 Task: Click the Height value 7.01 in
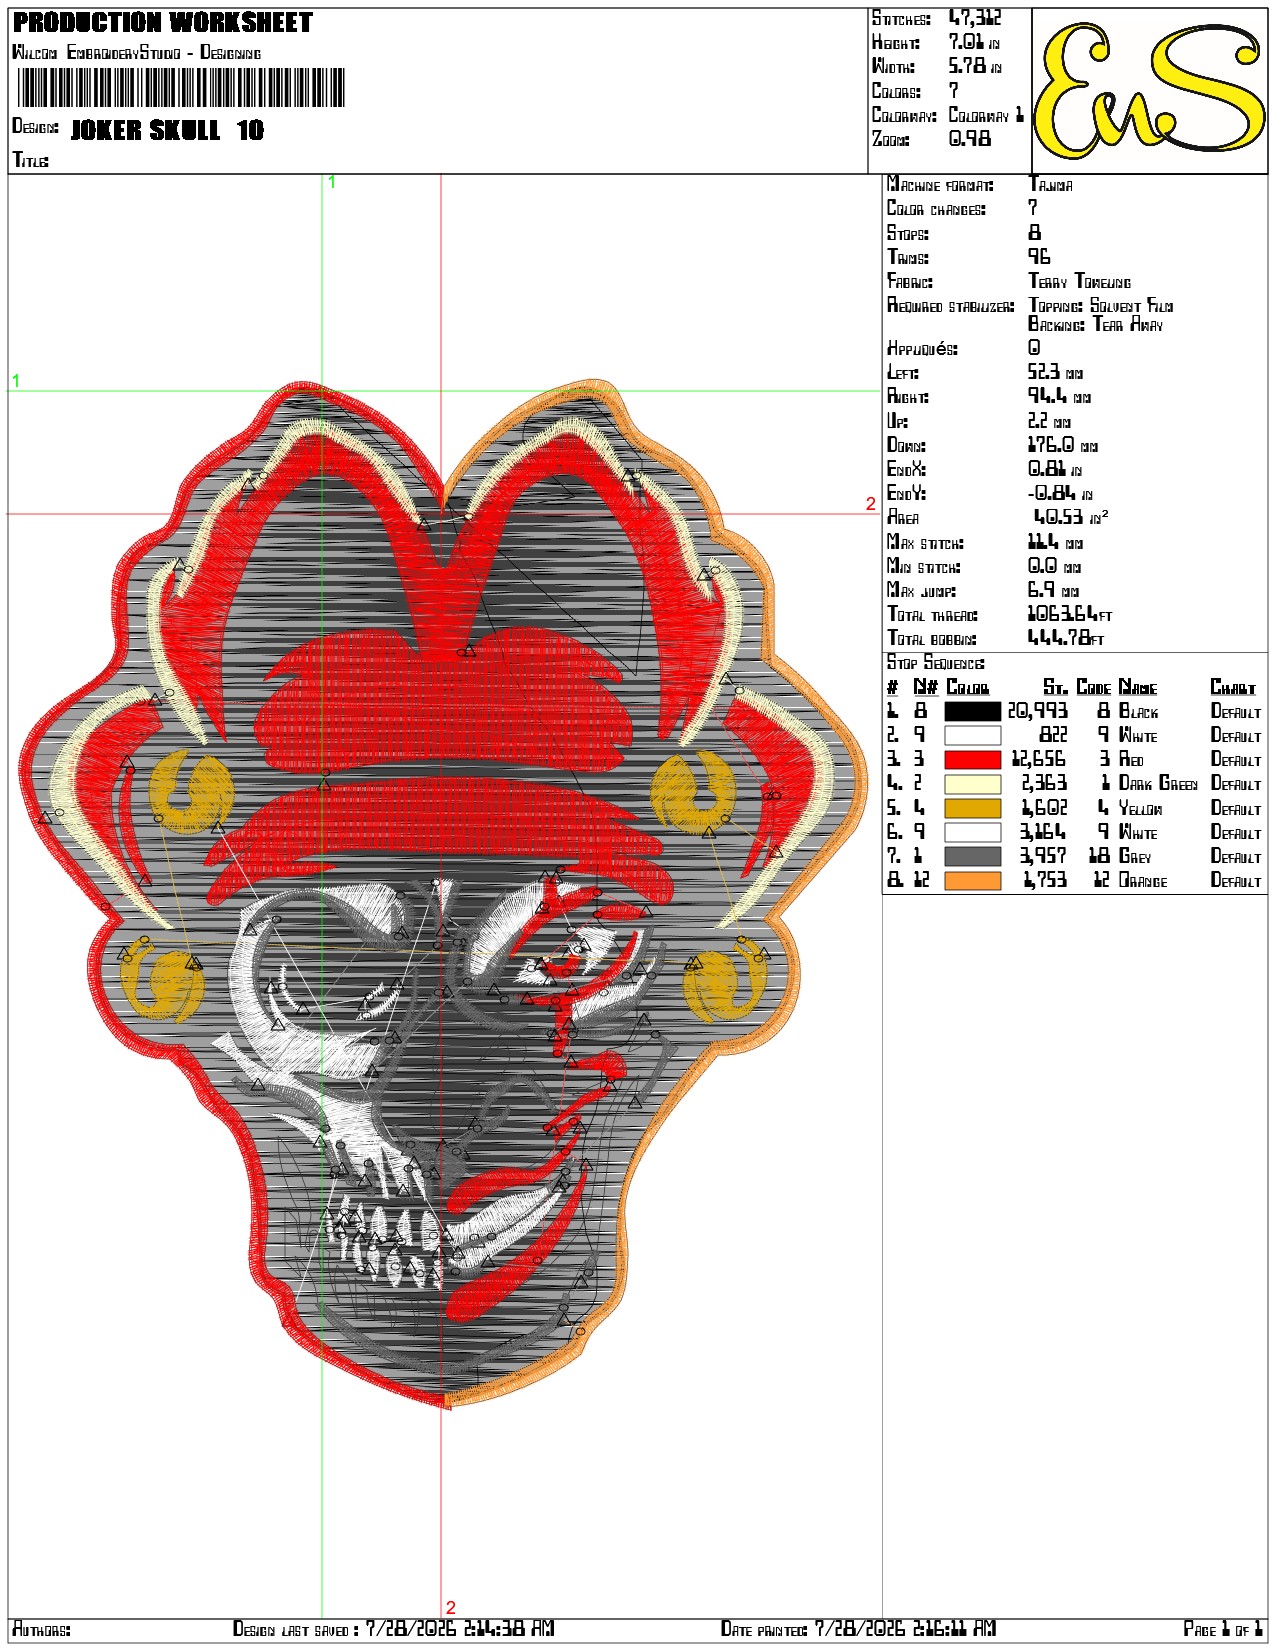coord(974,42)
